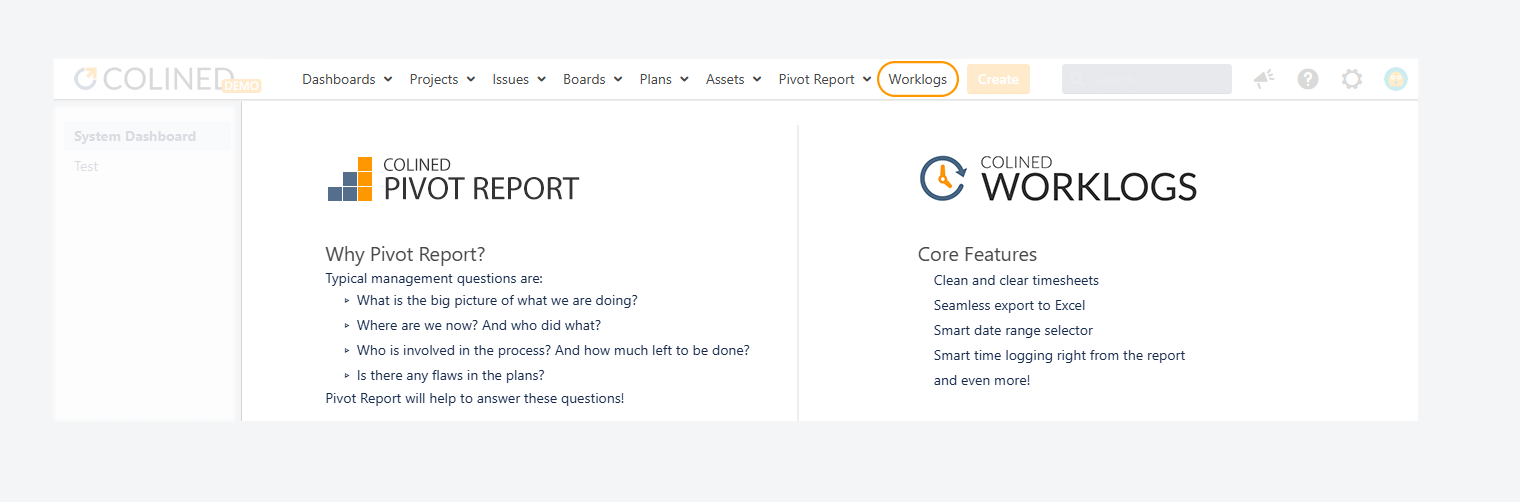Click the Colined Pivot Report logo

pyautogui.click(x=453, y=179)
